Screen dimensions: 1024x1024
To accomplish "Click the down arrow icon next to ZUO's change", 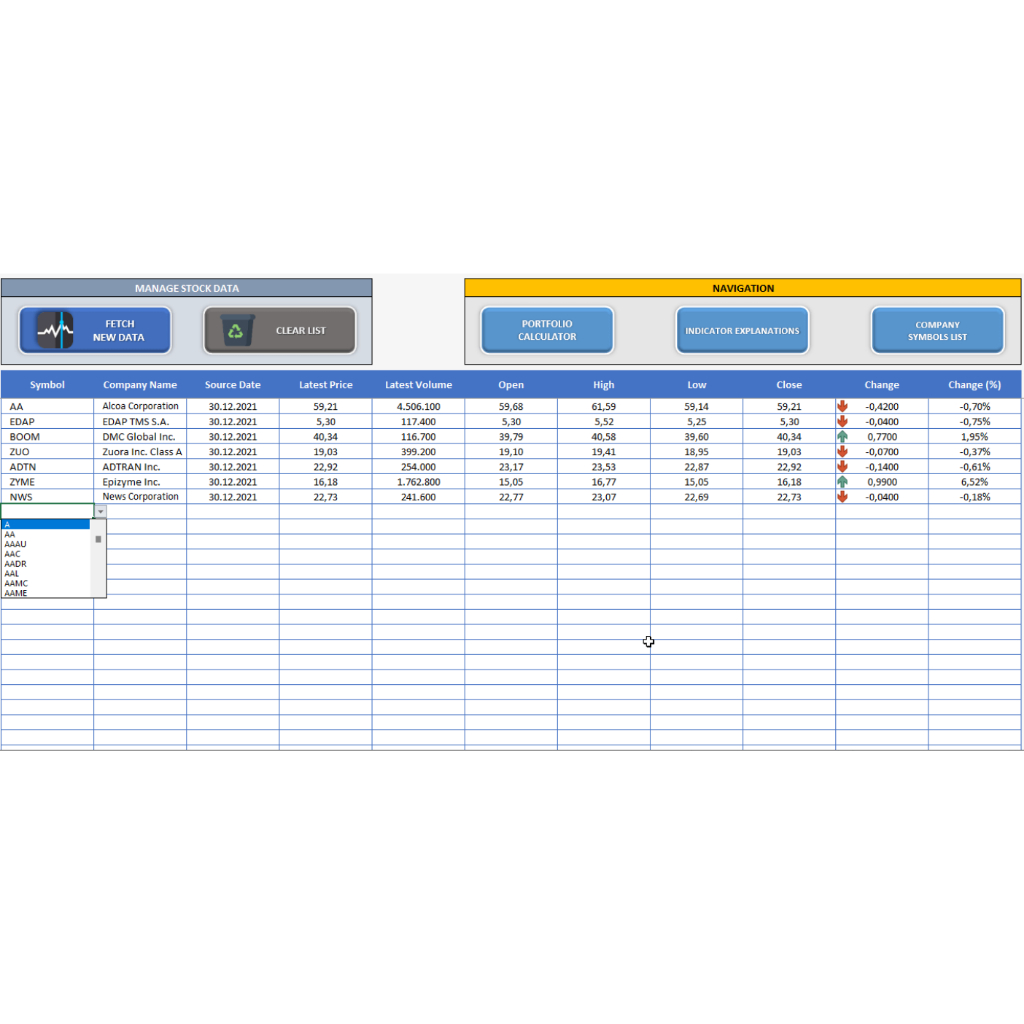I will pos(841,451).
